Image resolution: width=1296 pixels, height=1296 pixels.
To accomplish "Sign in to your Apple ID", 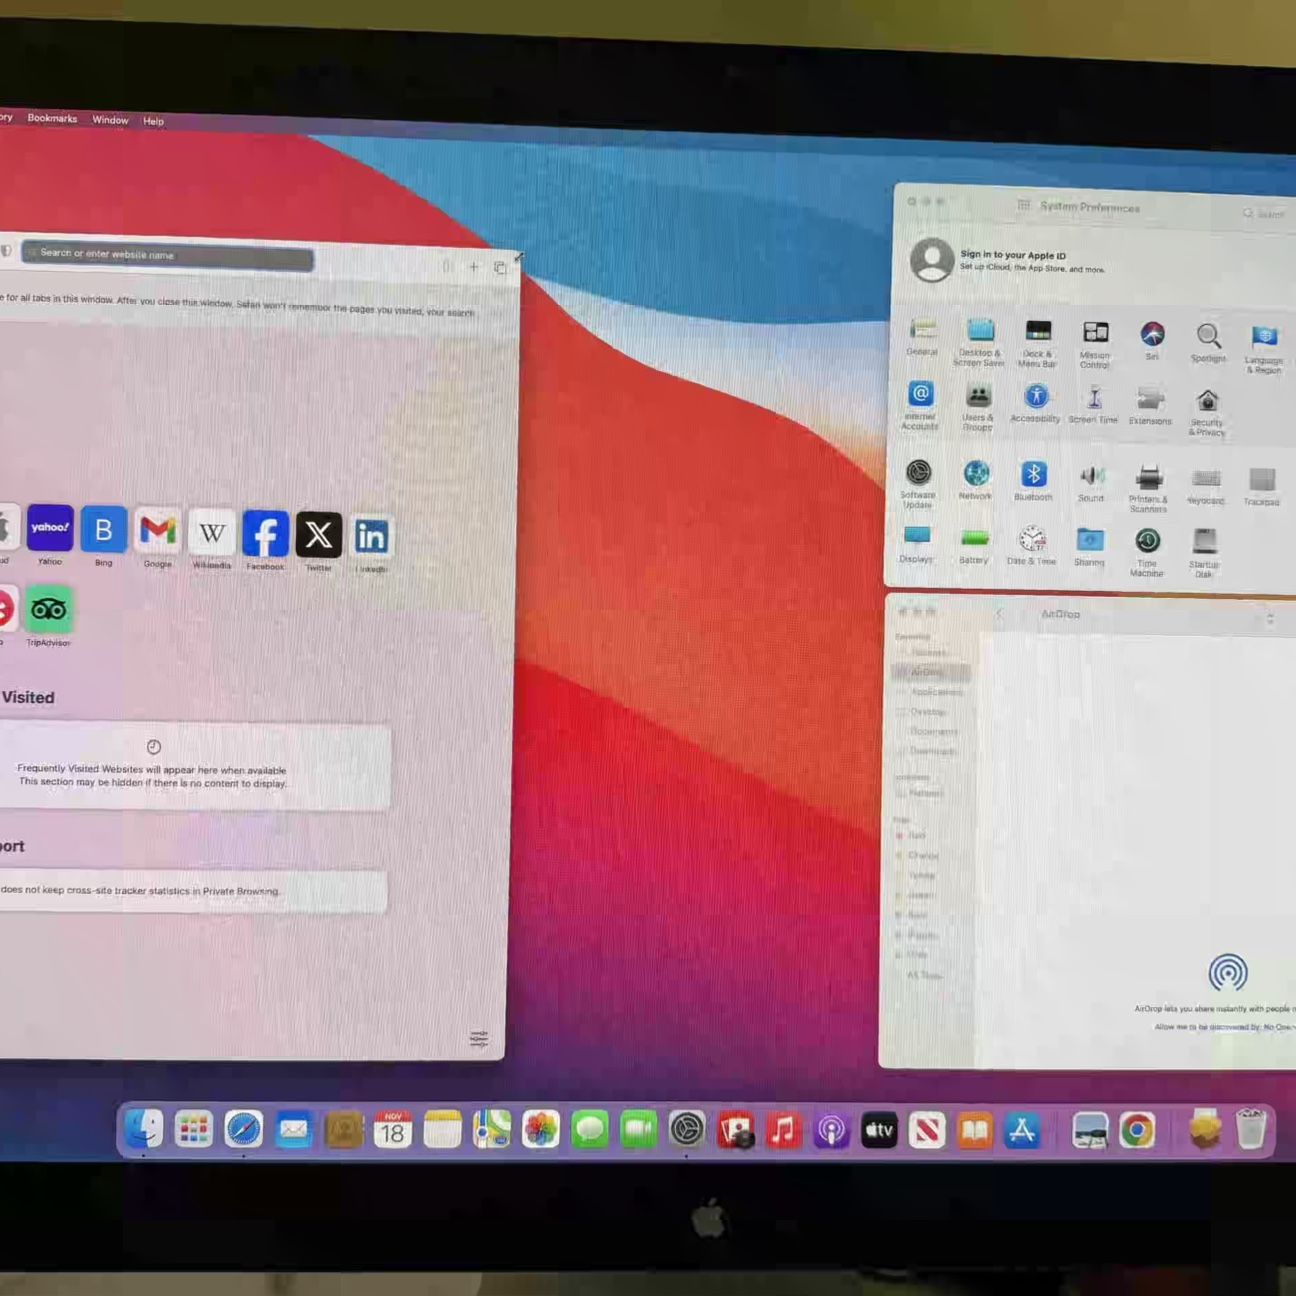I will [x=1012, y=255].
